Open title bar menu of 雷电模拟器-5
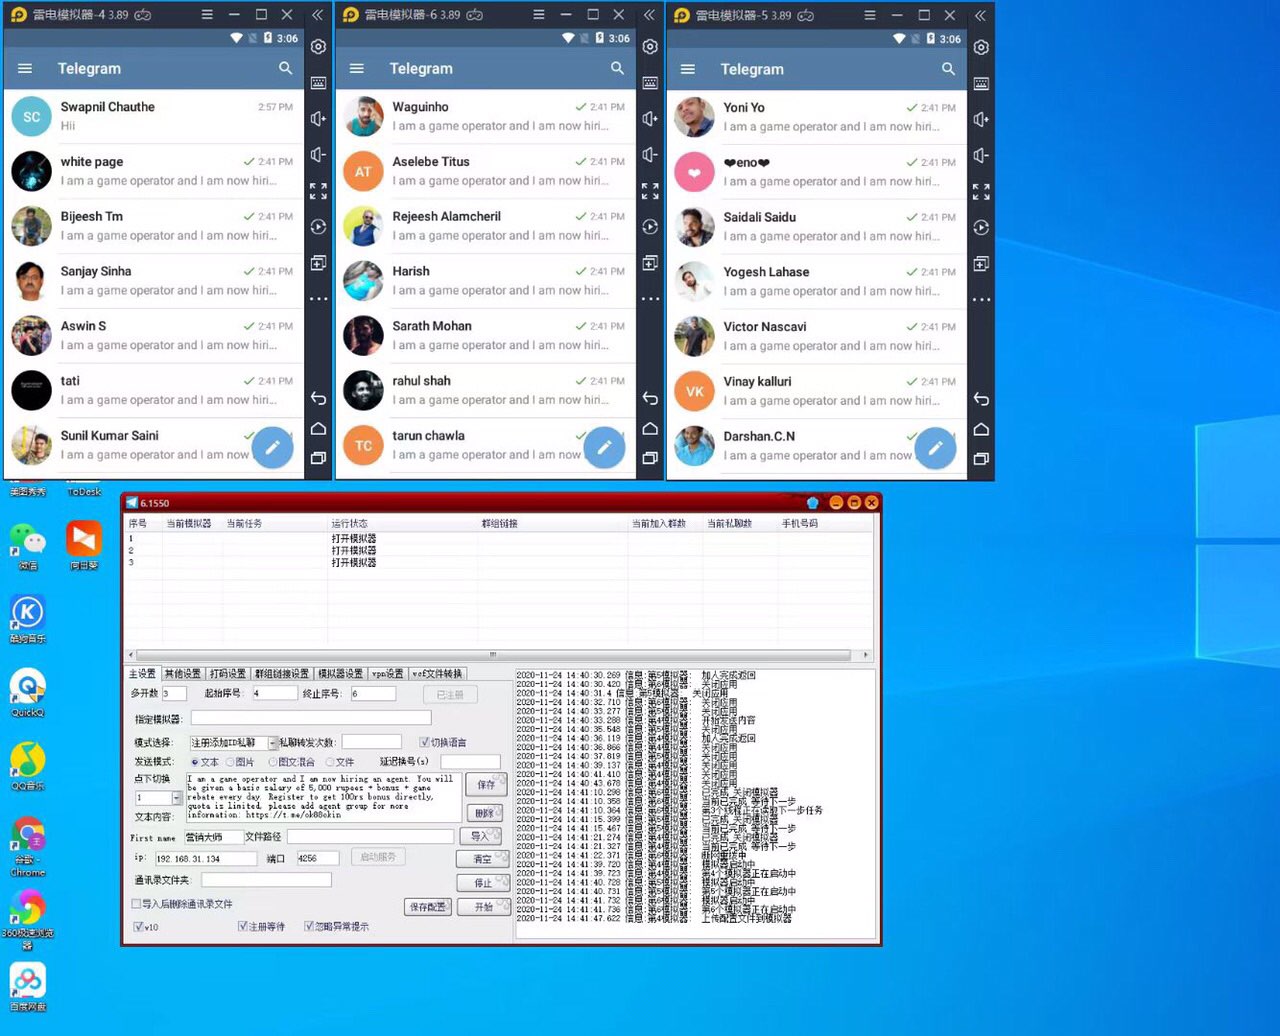The width and height of the screenshot is (1280, 1036). pos(869,15)
